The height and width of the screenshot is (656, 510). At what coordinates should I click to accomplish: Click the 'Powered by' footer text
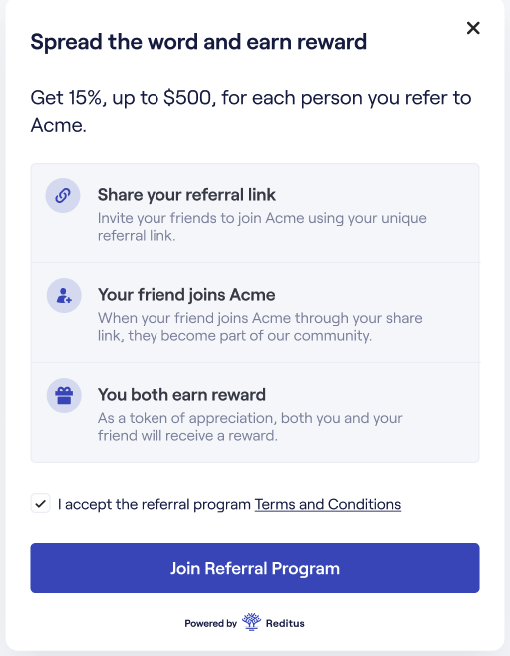[210, 623]
